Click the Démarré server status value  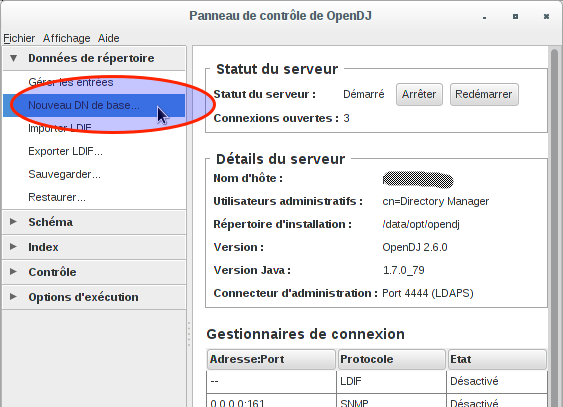(363, 94)
